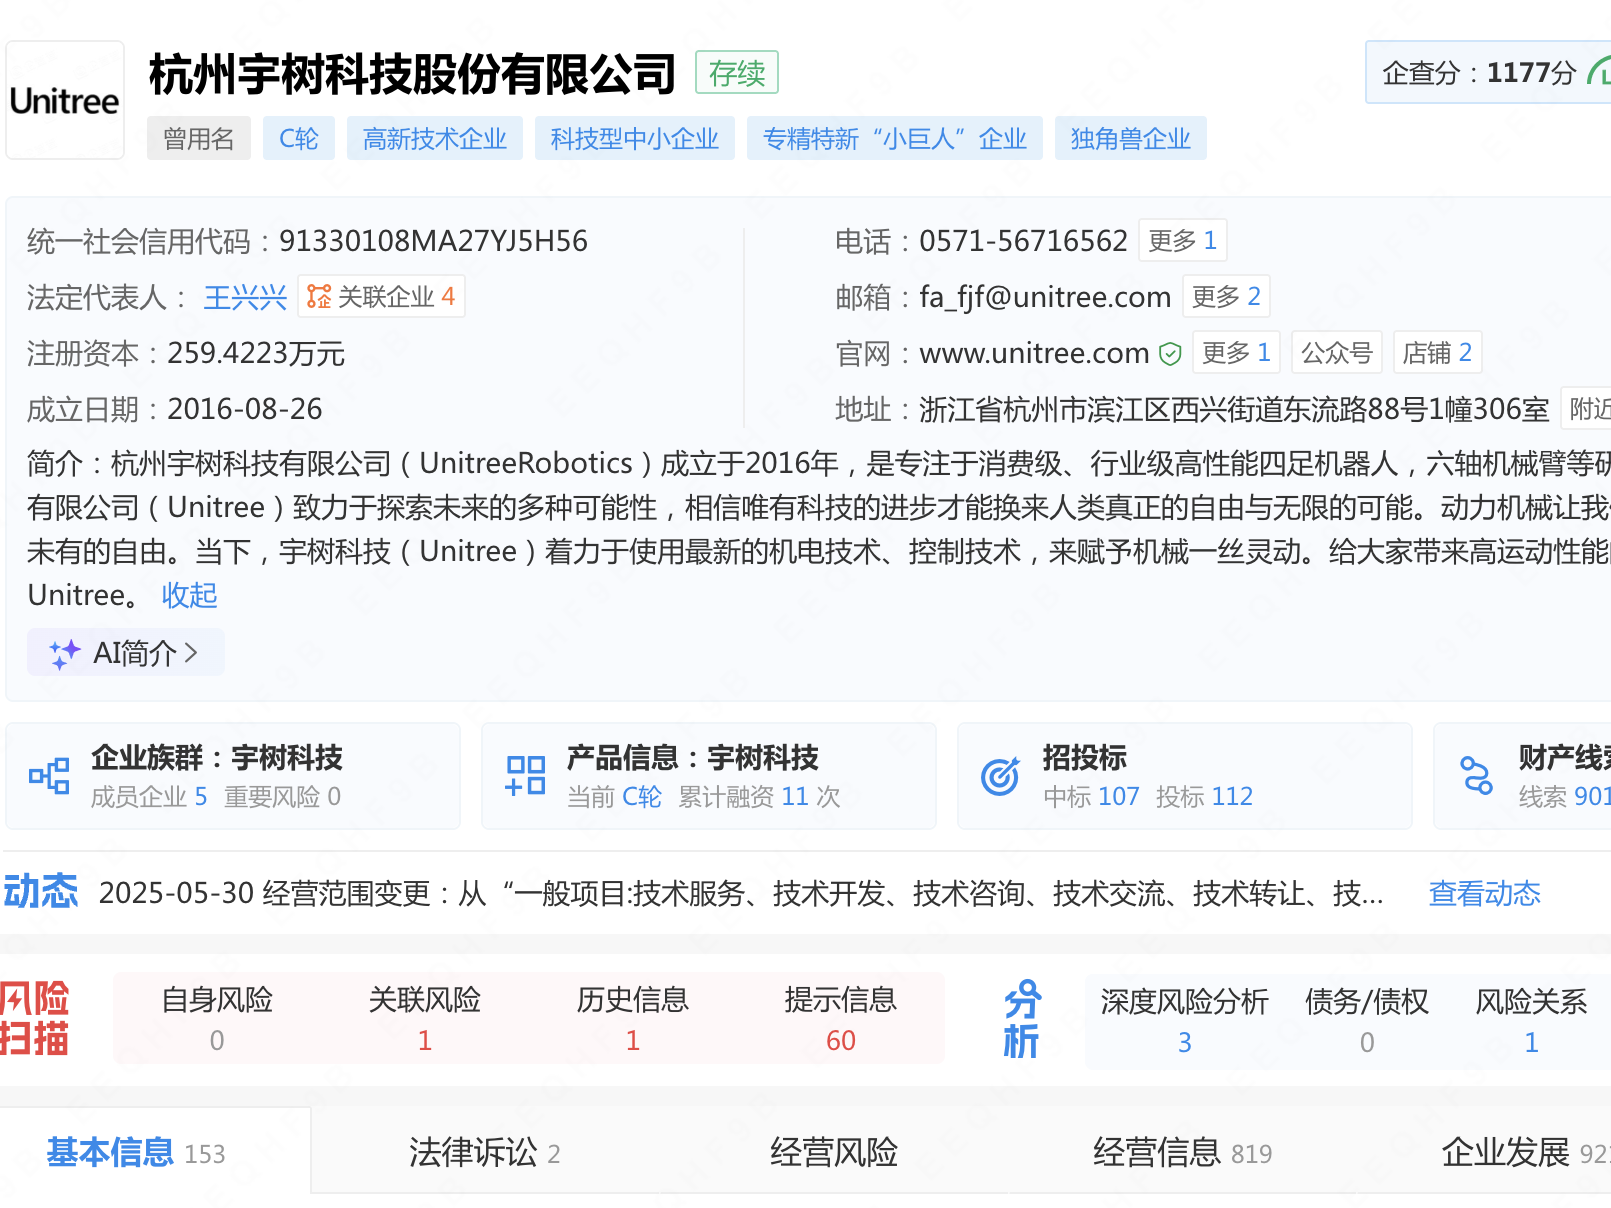Click email fa_fjf@unitree.com
Screen dimensions: 1611x1208
[x=1045, y=297]
